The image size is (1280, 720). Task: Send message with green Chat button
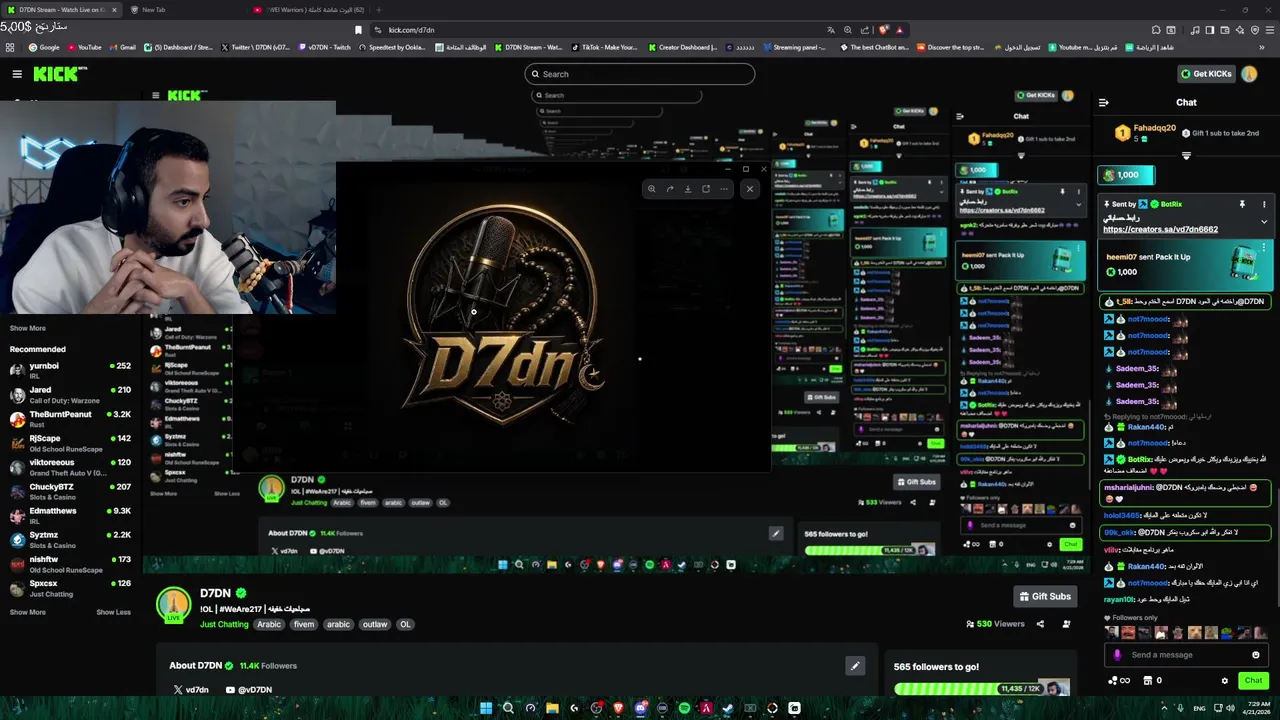click(1253, 681)
